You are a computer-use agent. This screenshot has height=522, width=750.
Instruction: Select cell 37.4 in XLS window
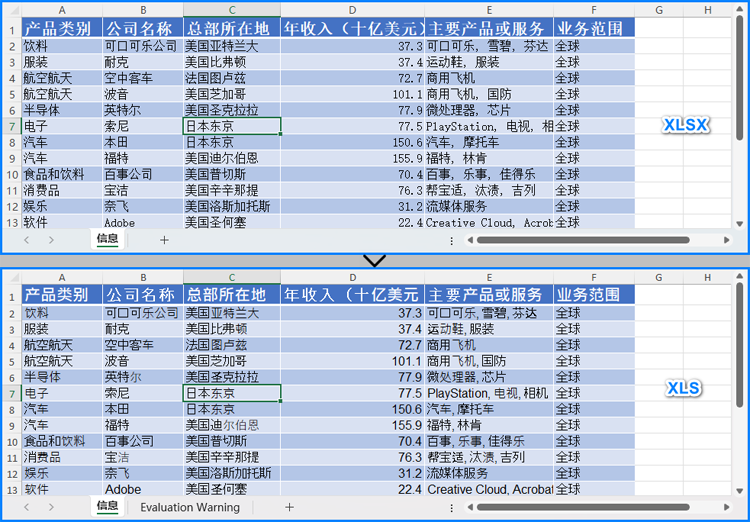pos(352,329)
